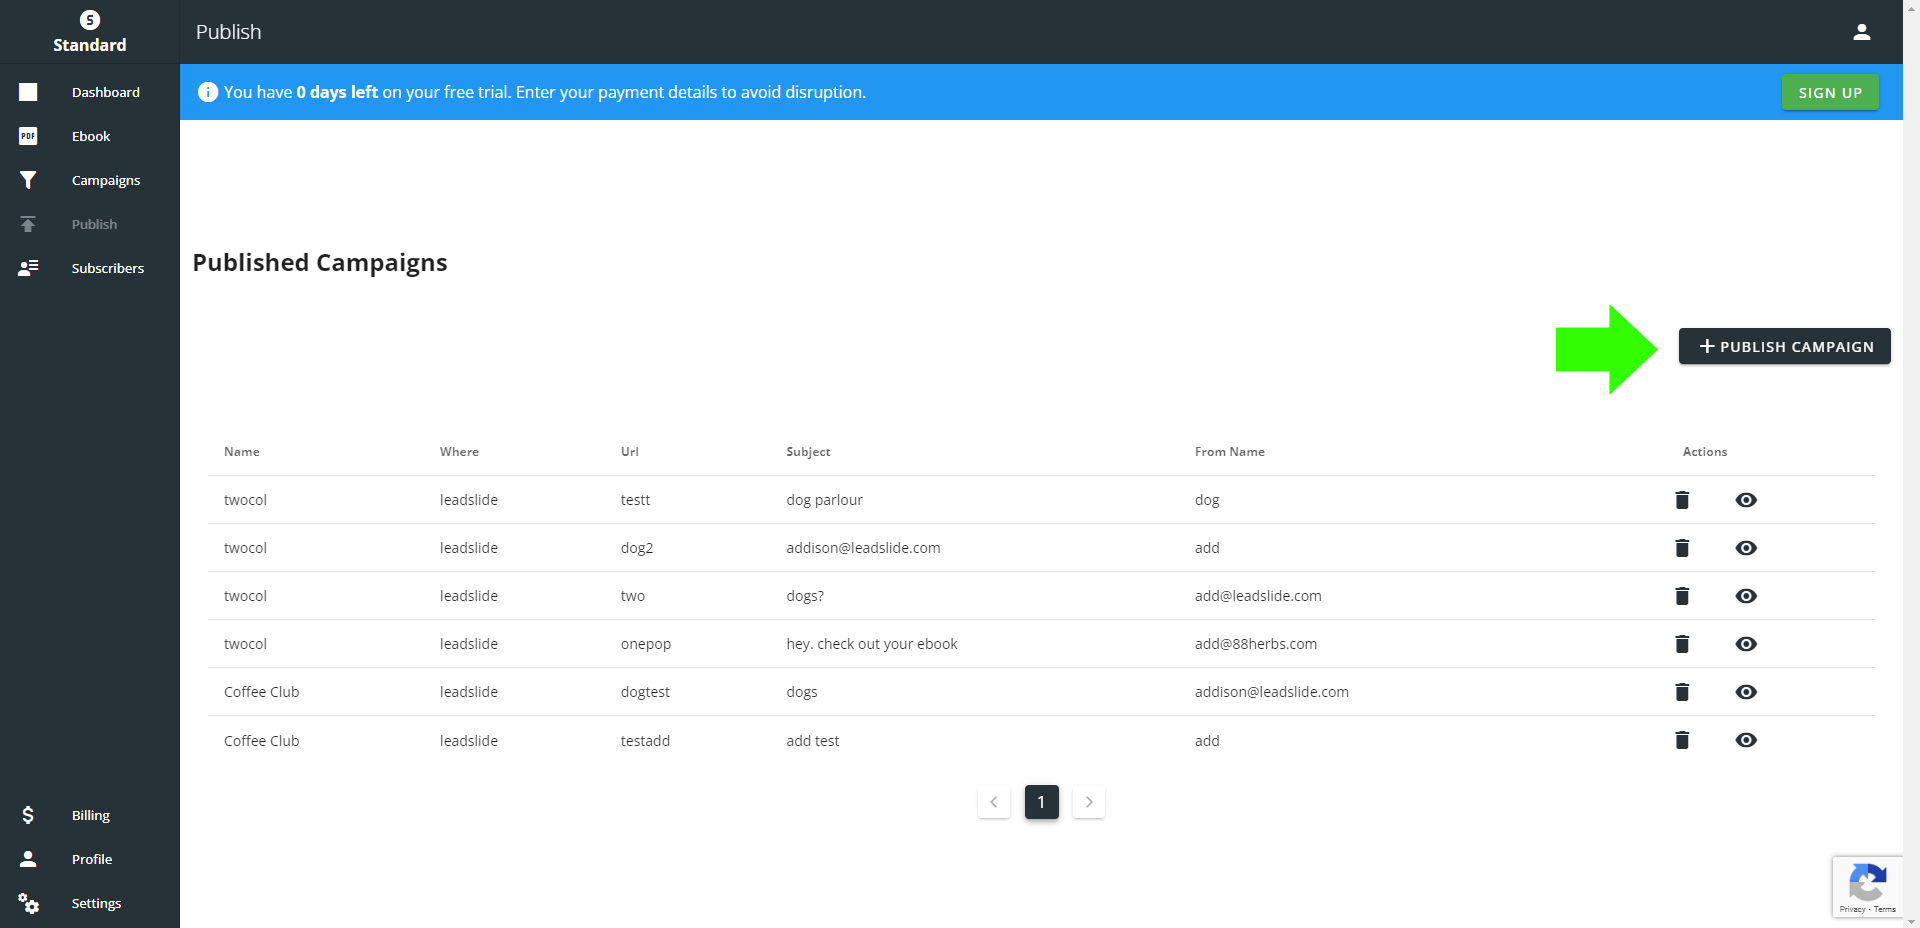
Task: Click the reCAPTCHA badge
Action: (1867, 887)
